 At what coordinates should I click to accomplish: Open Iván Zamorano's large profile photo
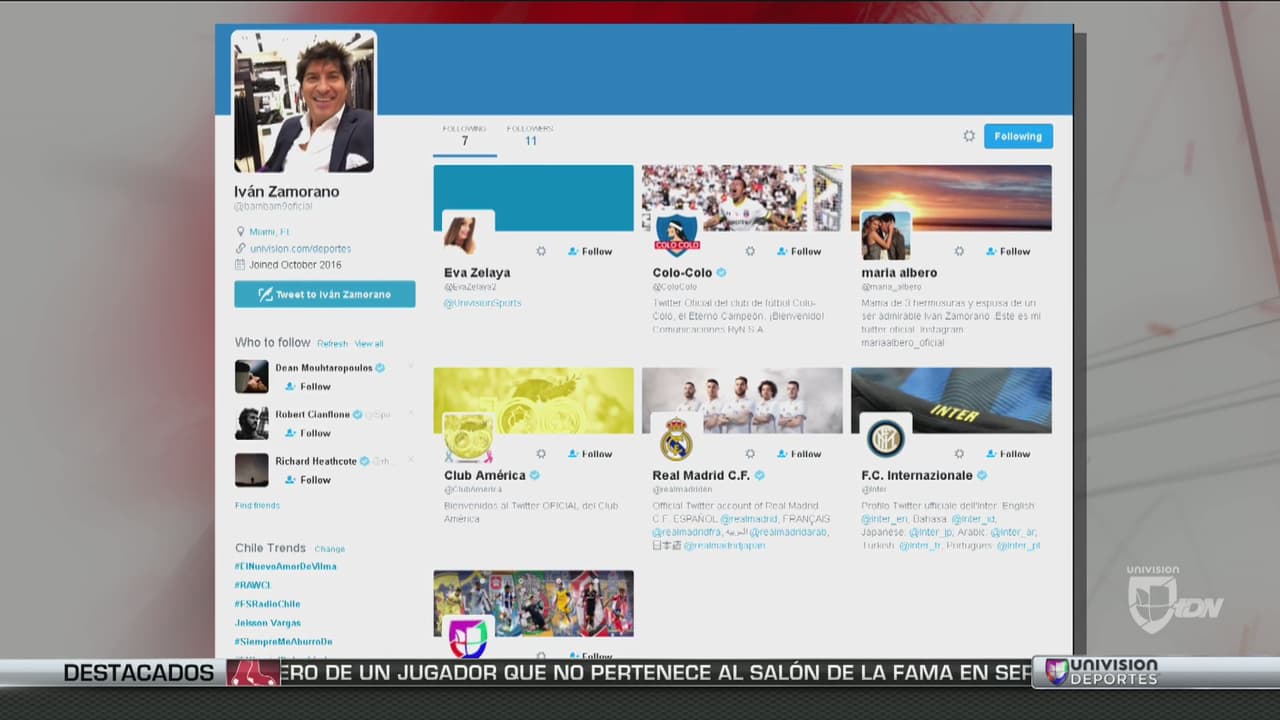pos(304,102)
